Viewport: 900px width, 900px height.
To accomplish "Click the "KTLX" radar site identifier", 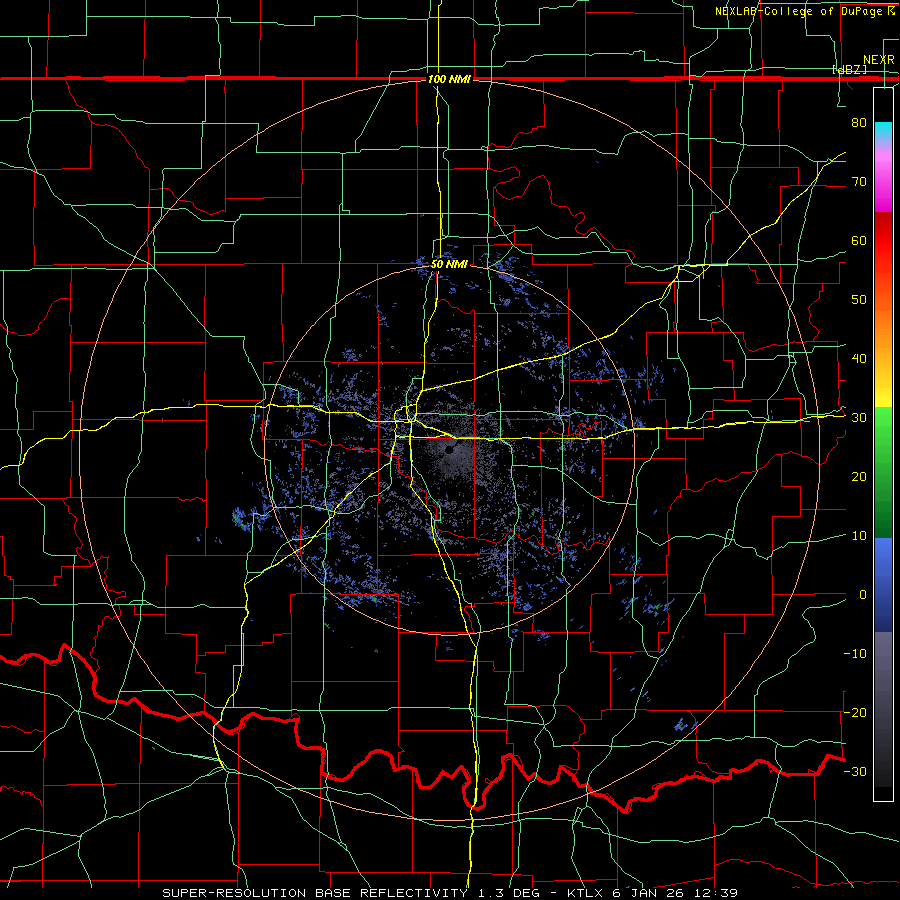I will click(585, 893).
